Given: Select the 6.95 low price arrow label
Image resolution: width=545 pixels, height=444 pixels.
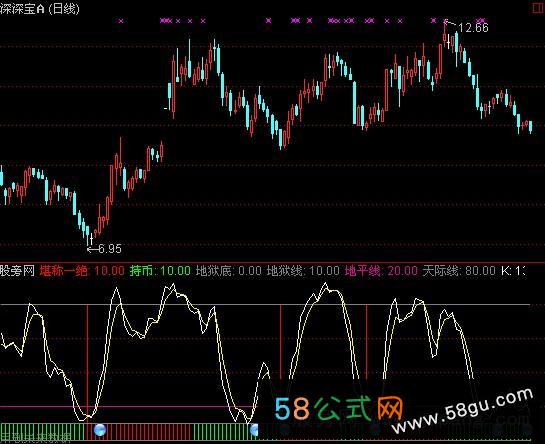Looking at the screenshot, I should tap(104, 249).
